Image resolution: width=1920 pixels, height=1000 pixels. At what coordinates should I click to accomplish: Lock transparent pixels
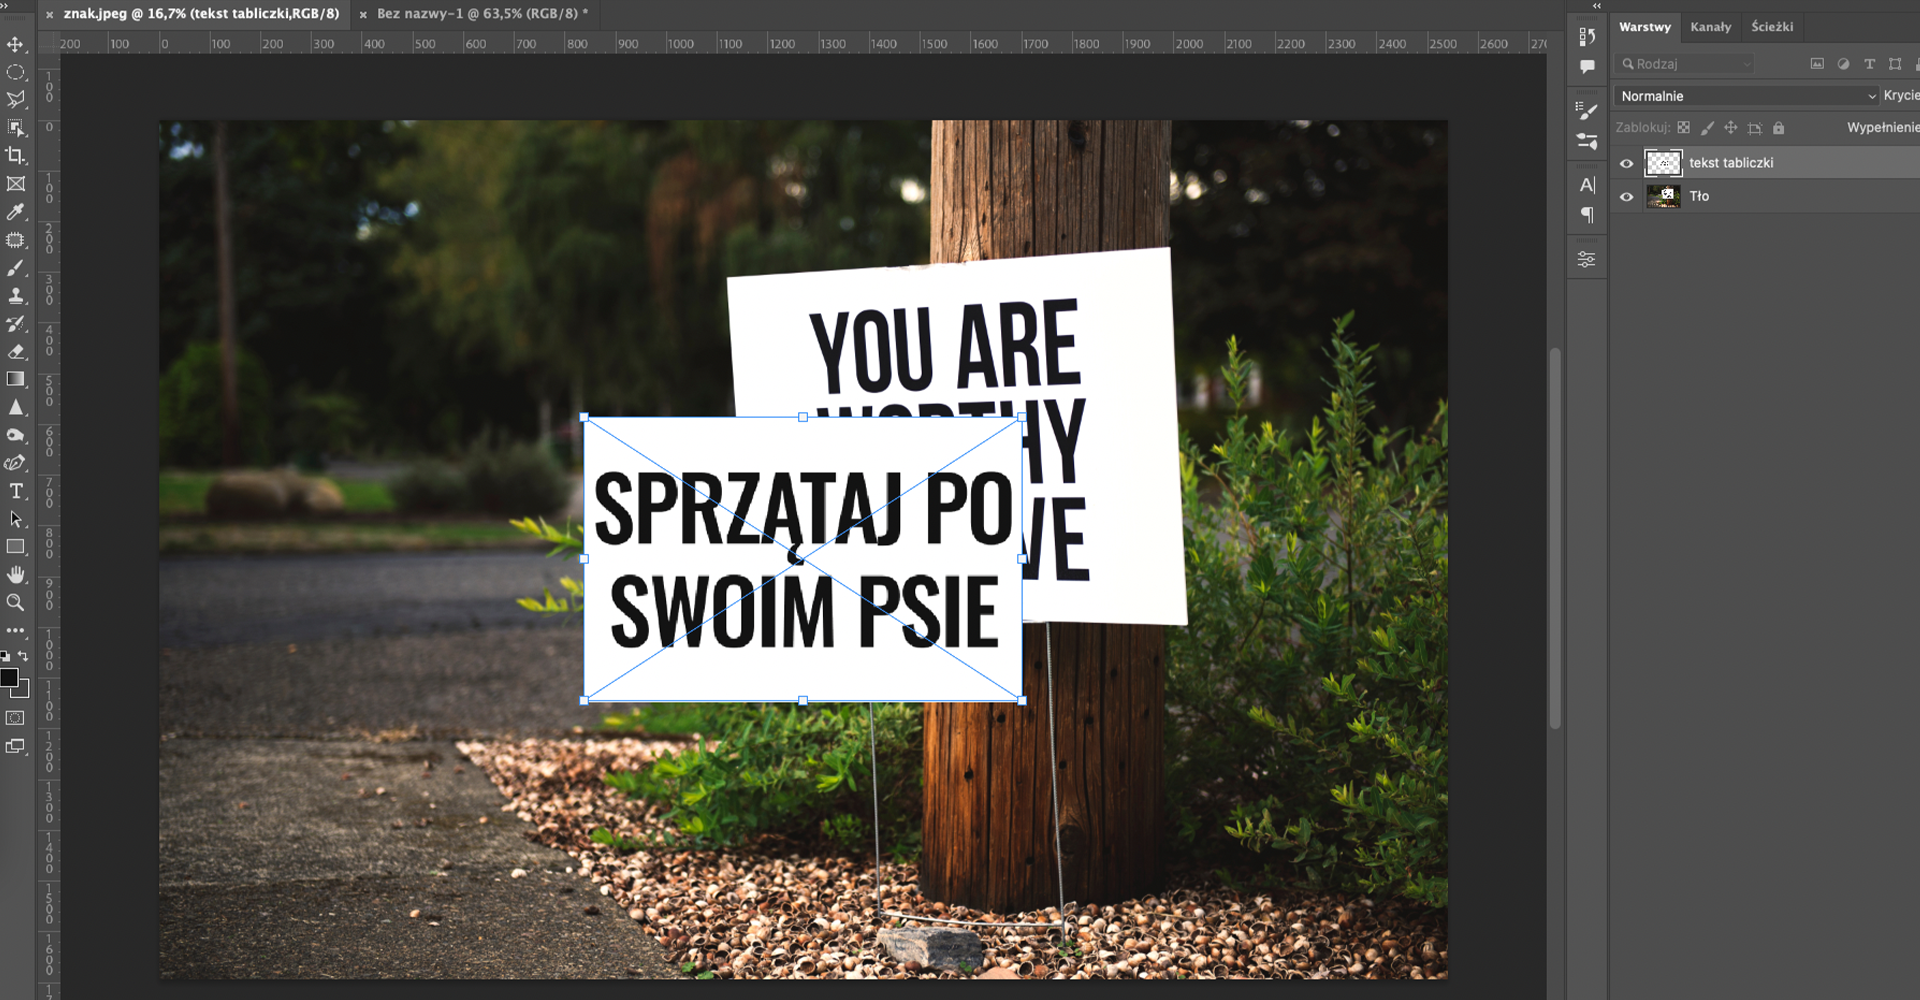pos(1684,128)
